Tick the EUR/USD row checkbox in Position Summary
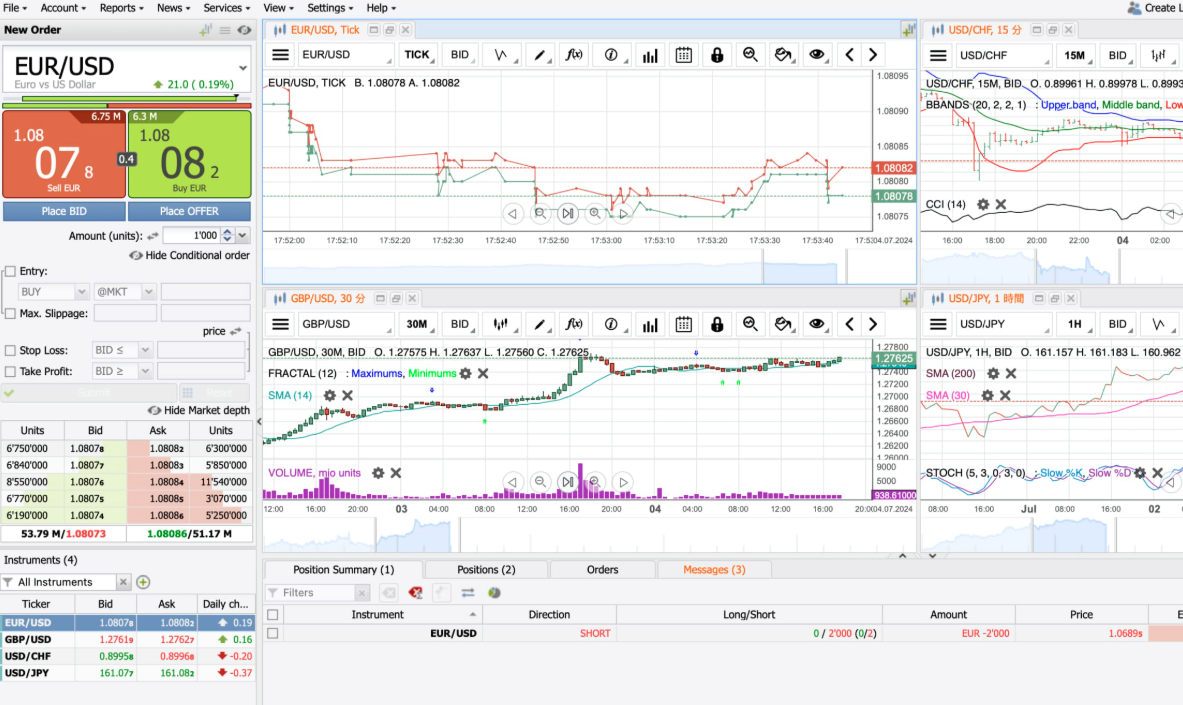 point(272,634)
